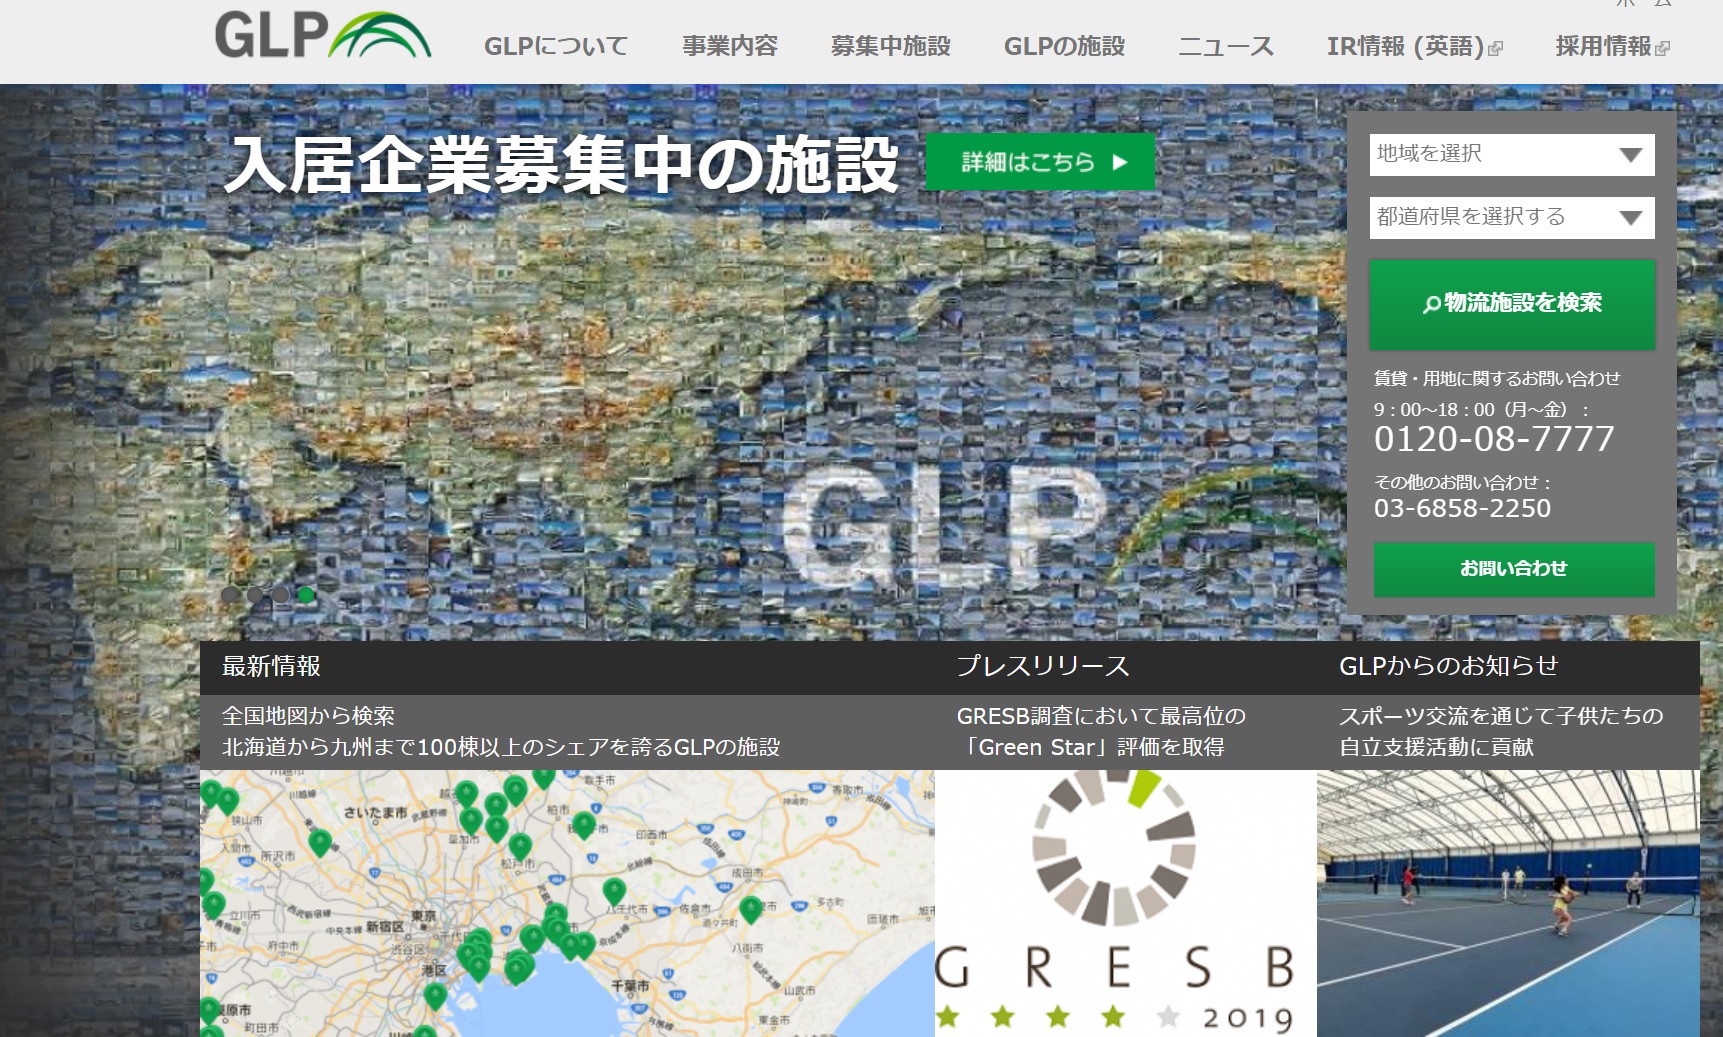Click external link icon beside IR情報 (英語)
This screenshot has width=1723, height=1037.
pos(1495,48)
